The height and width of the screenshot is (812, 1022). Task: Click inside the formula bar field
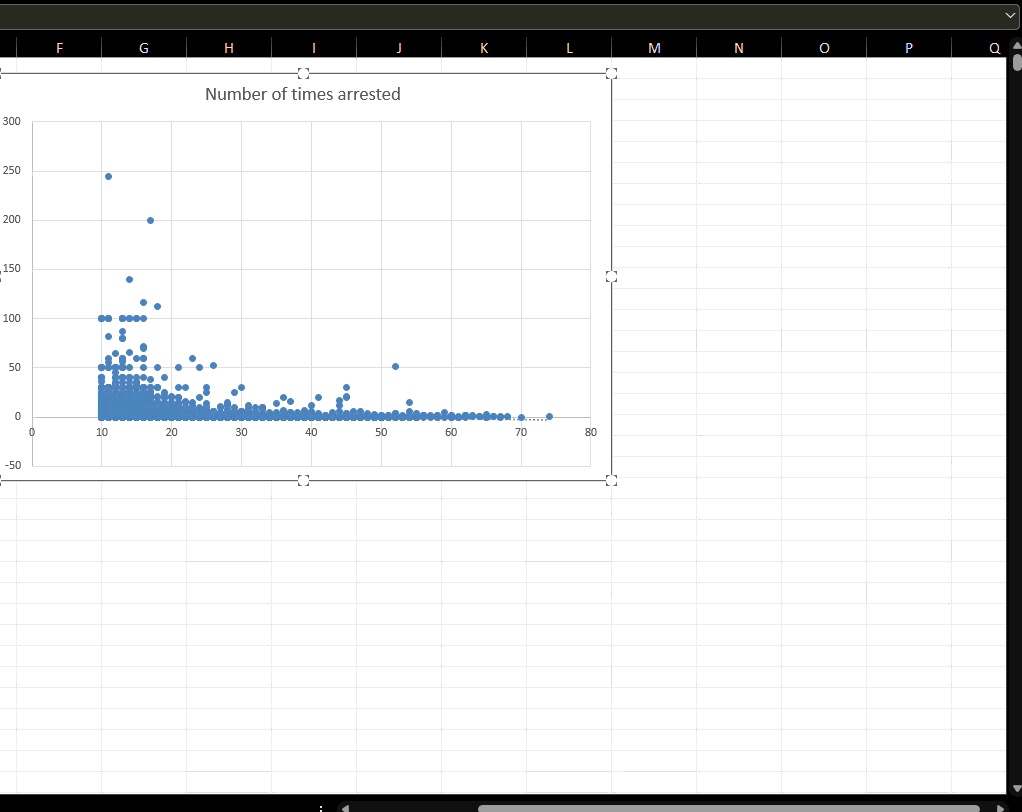pos(500,16)
